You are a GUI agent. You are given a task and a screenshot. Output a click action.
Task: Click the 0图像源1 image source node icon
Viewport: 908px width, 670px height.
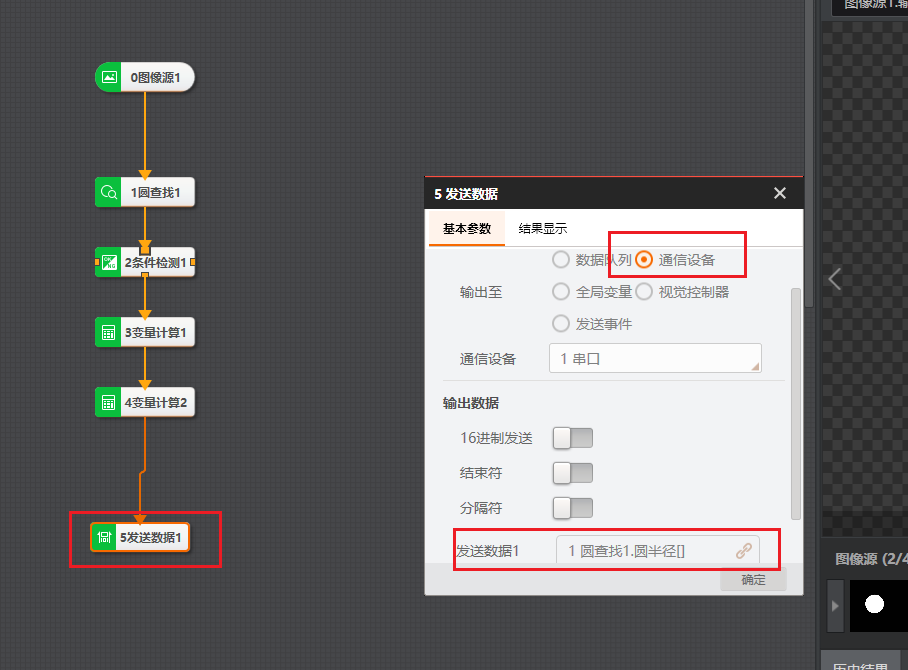pyautogui.click(x=109, y=77)
